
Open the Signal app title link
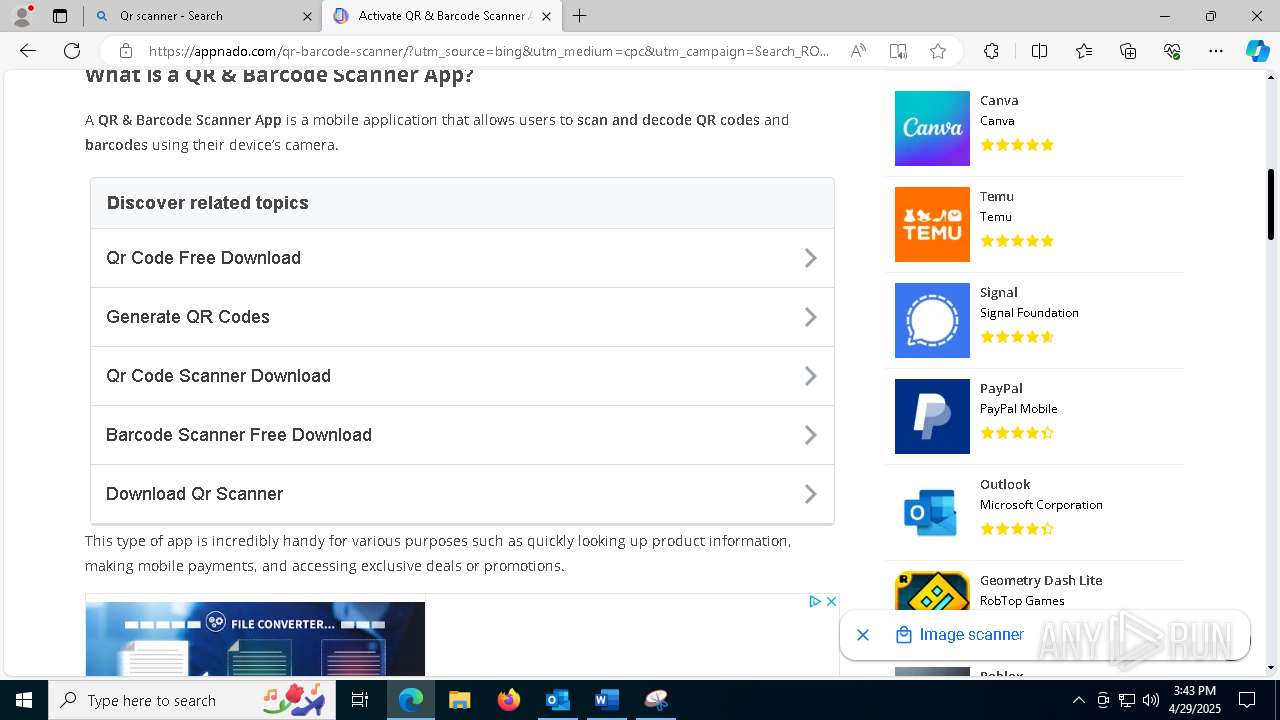click(x=998, y=292)
